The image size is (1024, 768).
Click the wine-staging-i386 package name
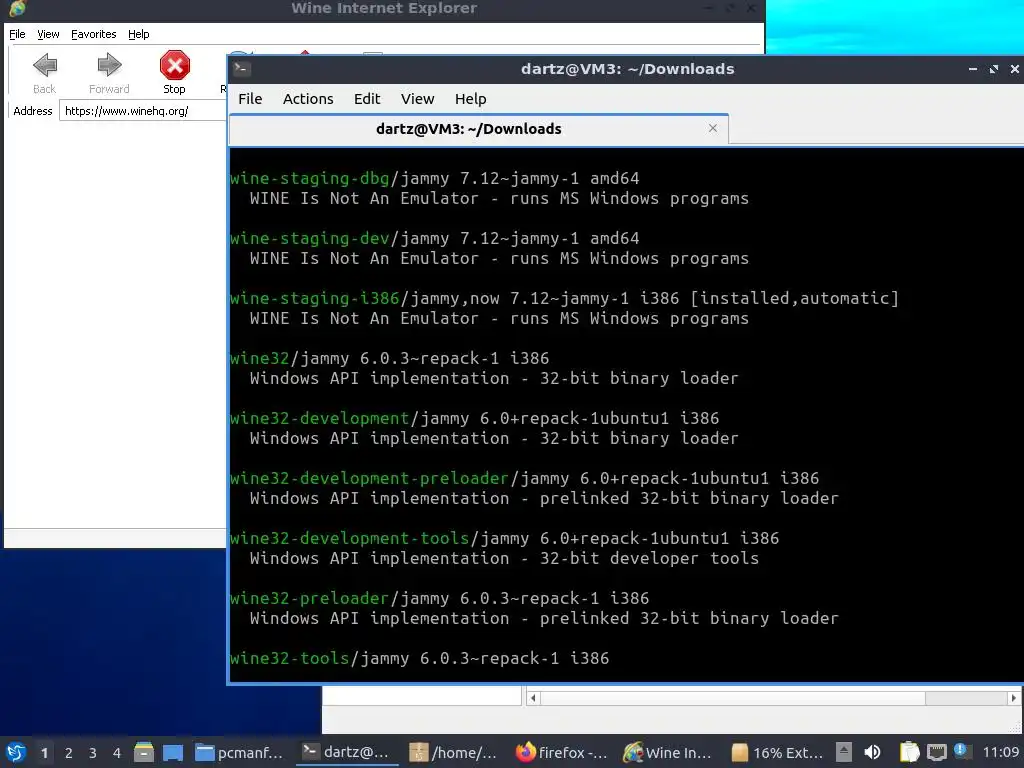(315, 298)
